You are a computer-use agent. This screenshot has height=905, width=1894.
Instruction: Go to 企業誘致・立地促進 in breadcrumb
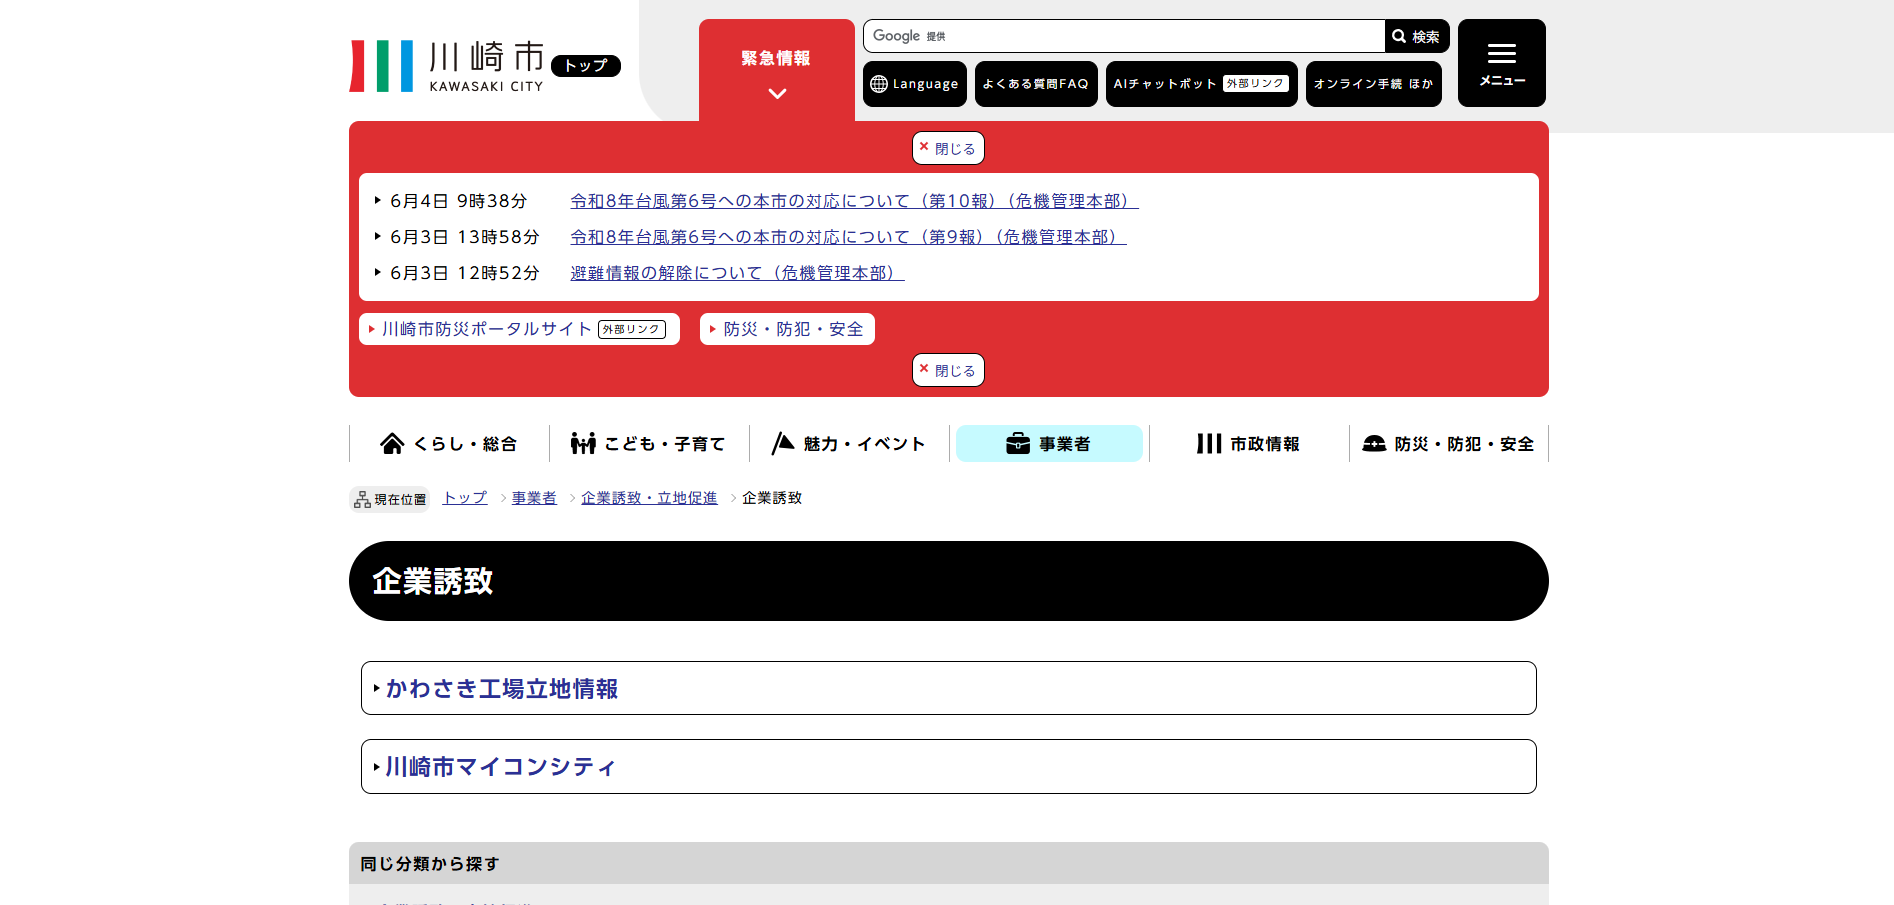point(649,498)
